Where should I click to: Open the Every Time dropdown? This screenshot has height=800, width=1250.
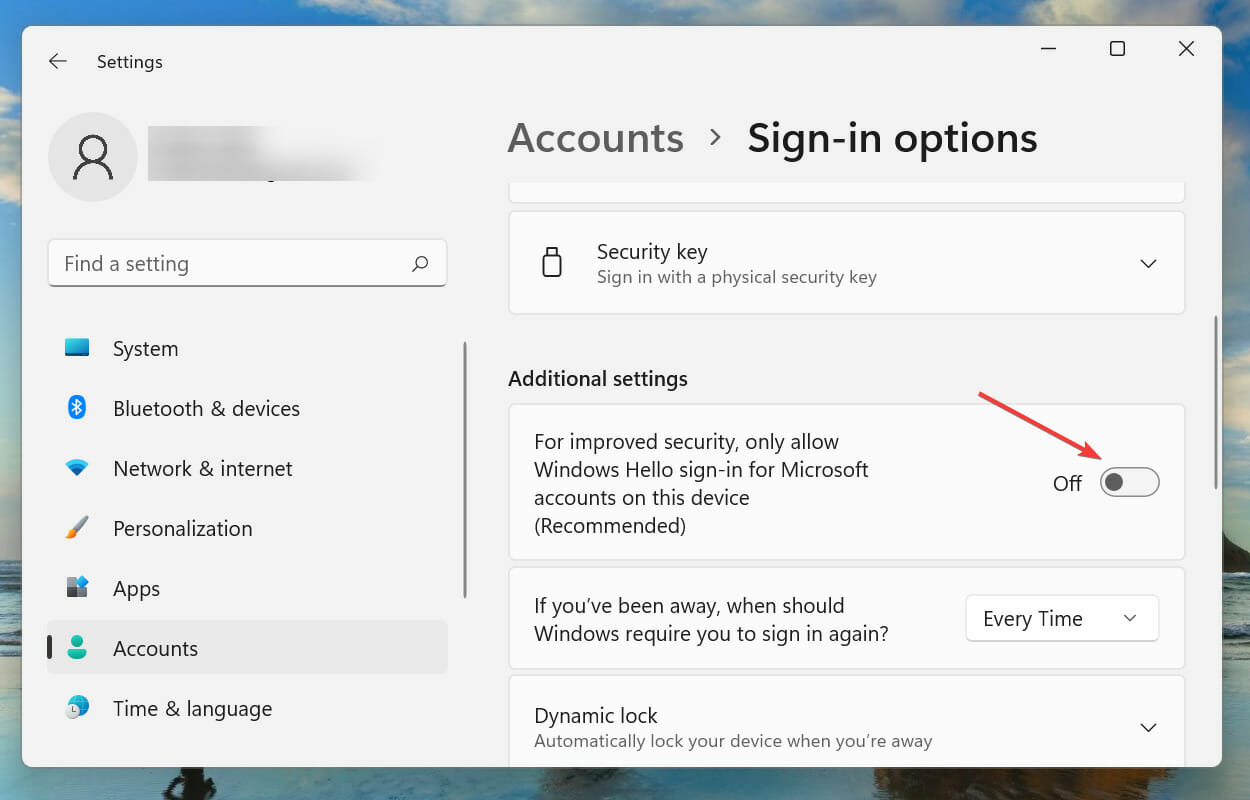pyautogui.click(x=1062, y=618)
